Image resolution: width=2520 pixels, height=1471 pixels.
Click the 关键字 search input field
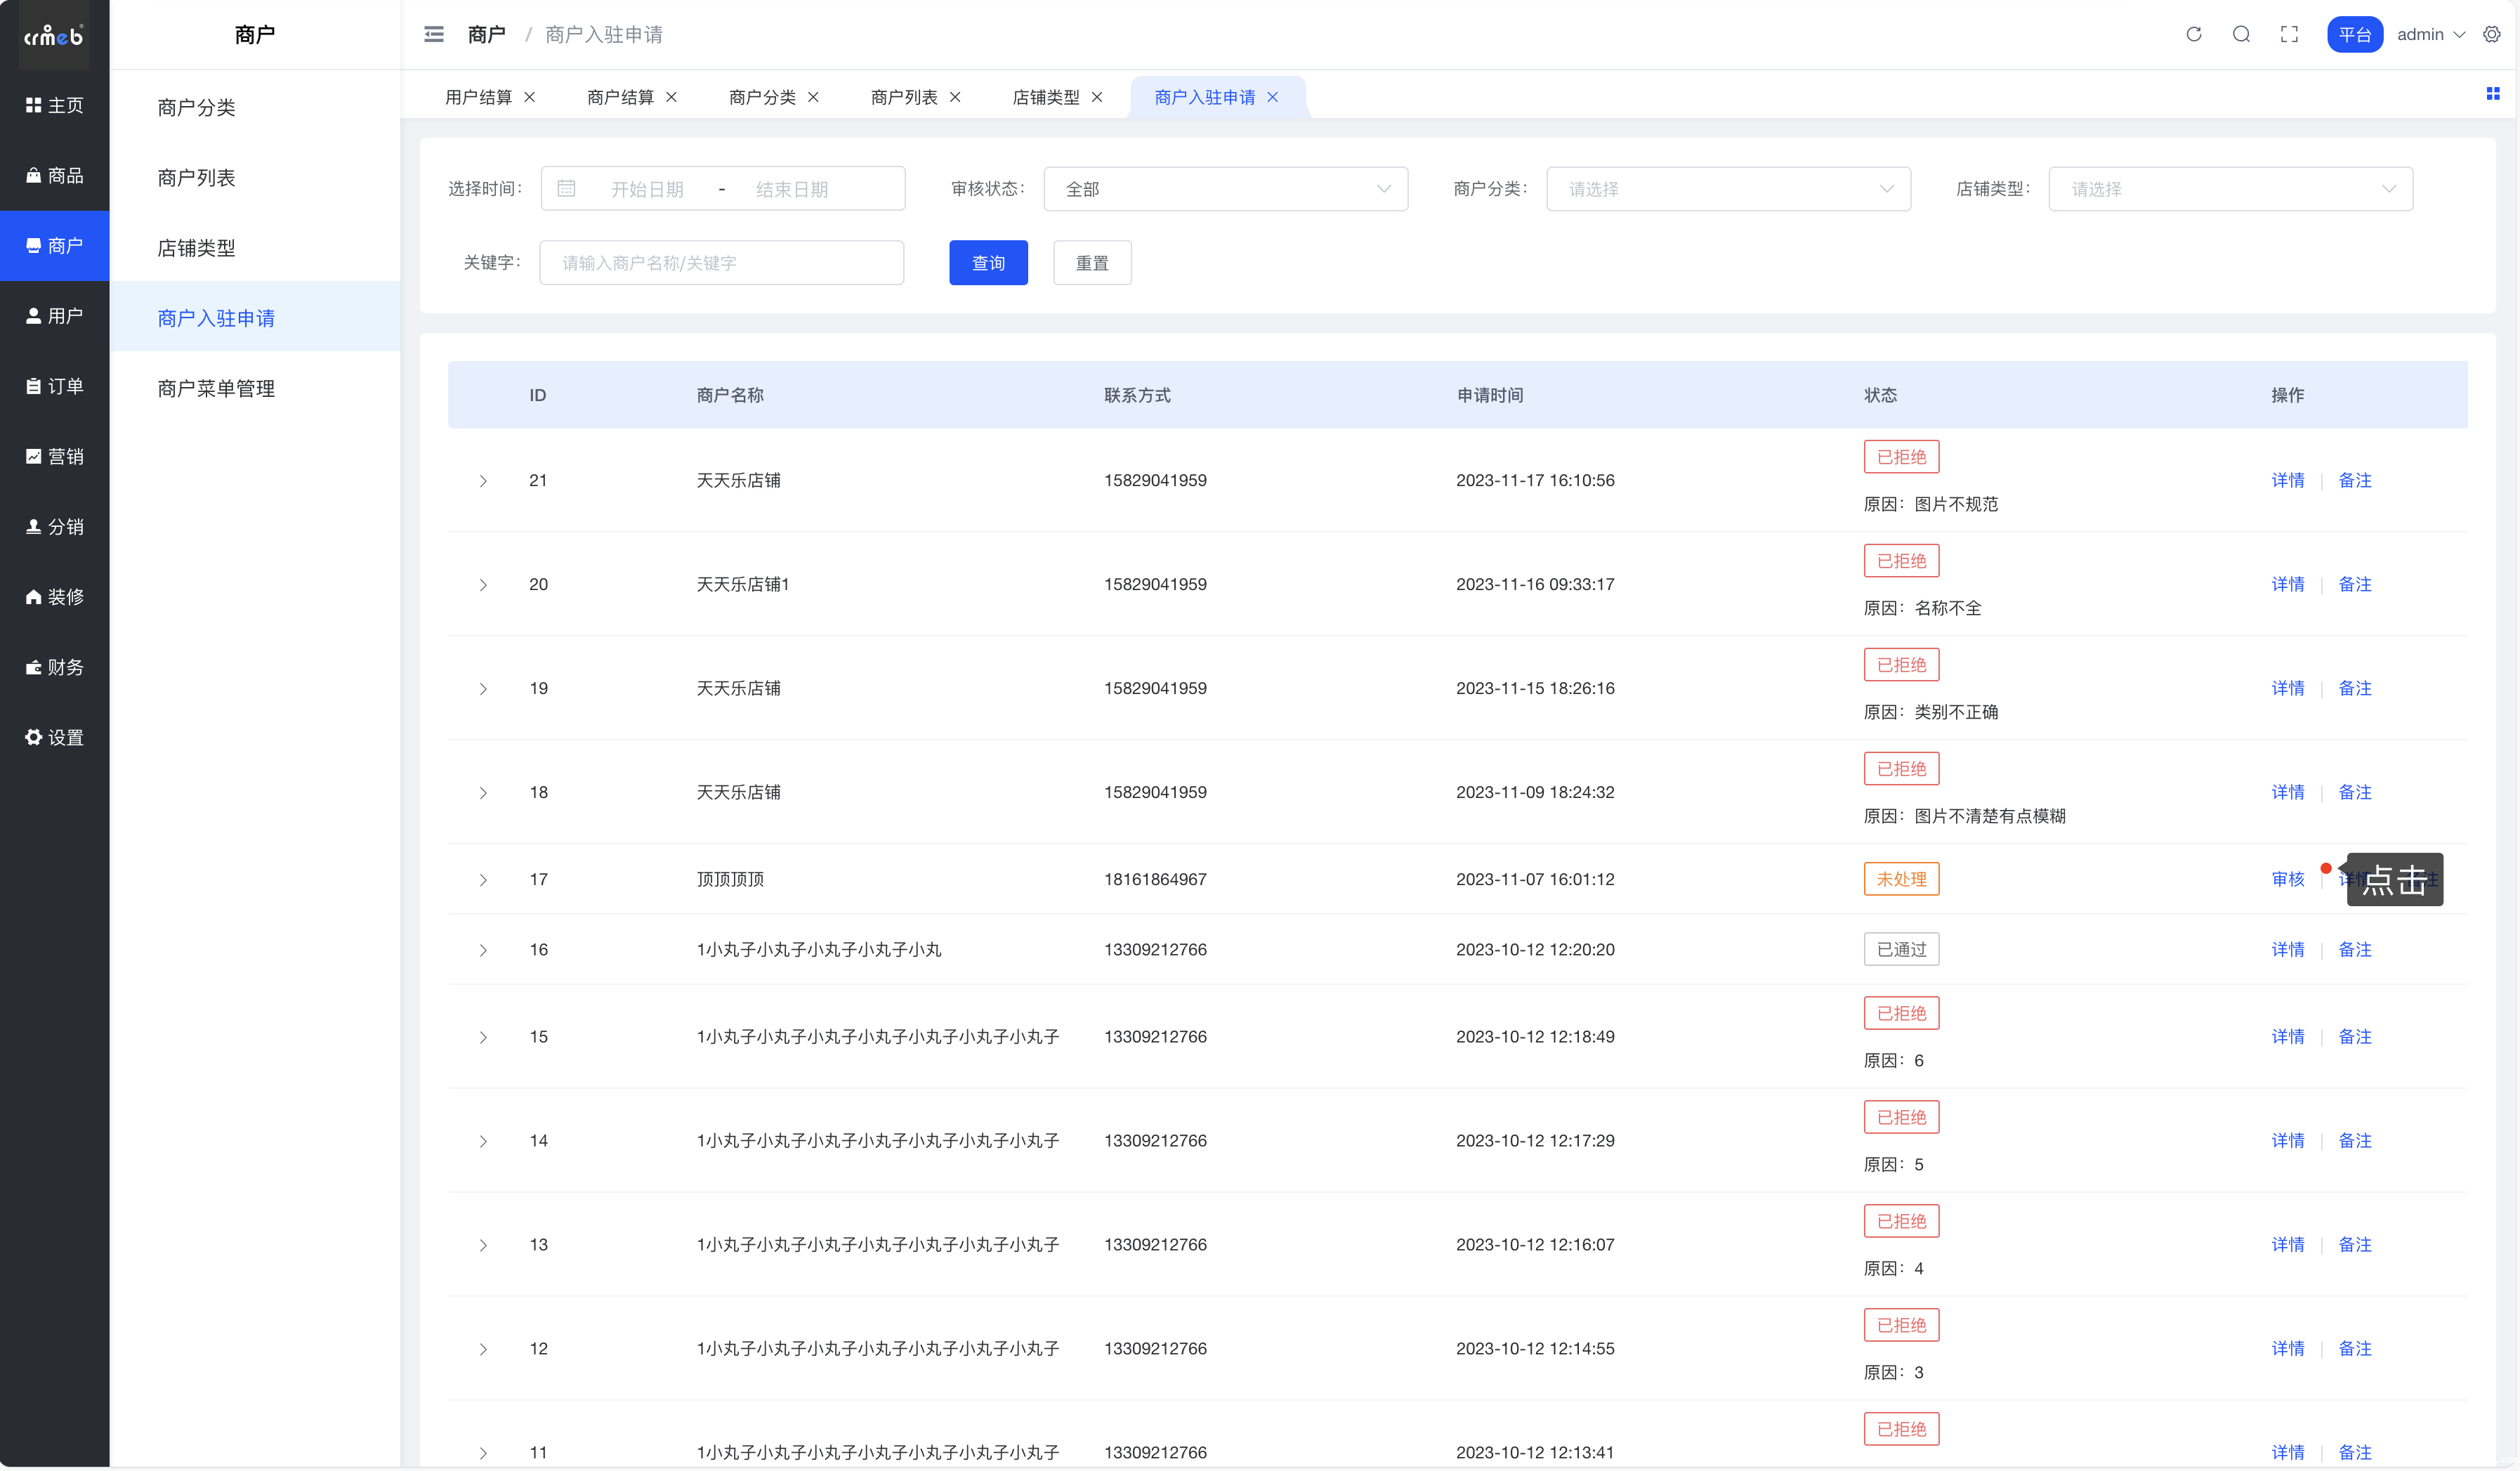pos(721,263)
